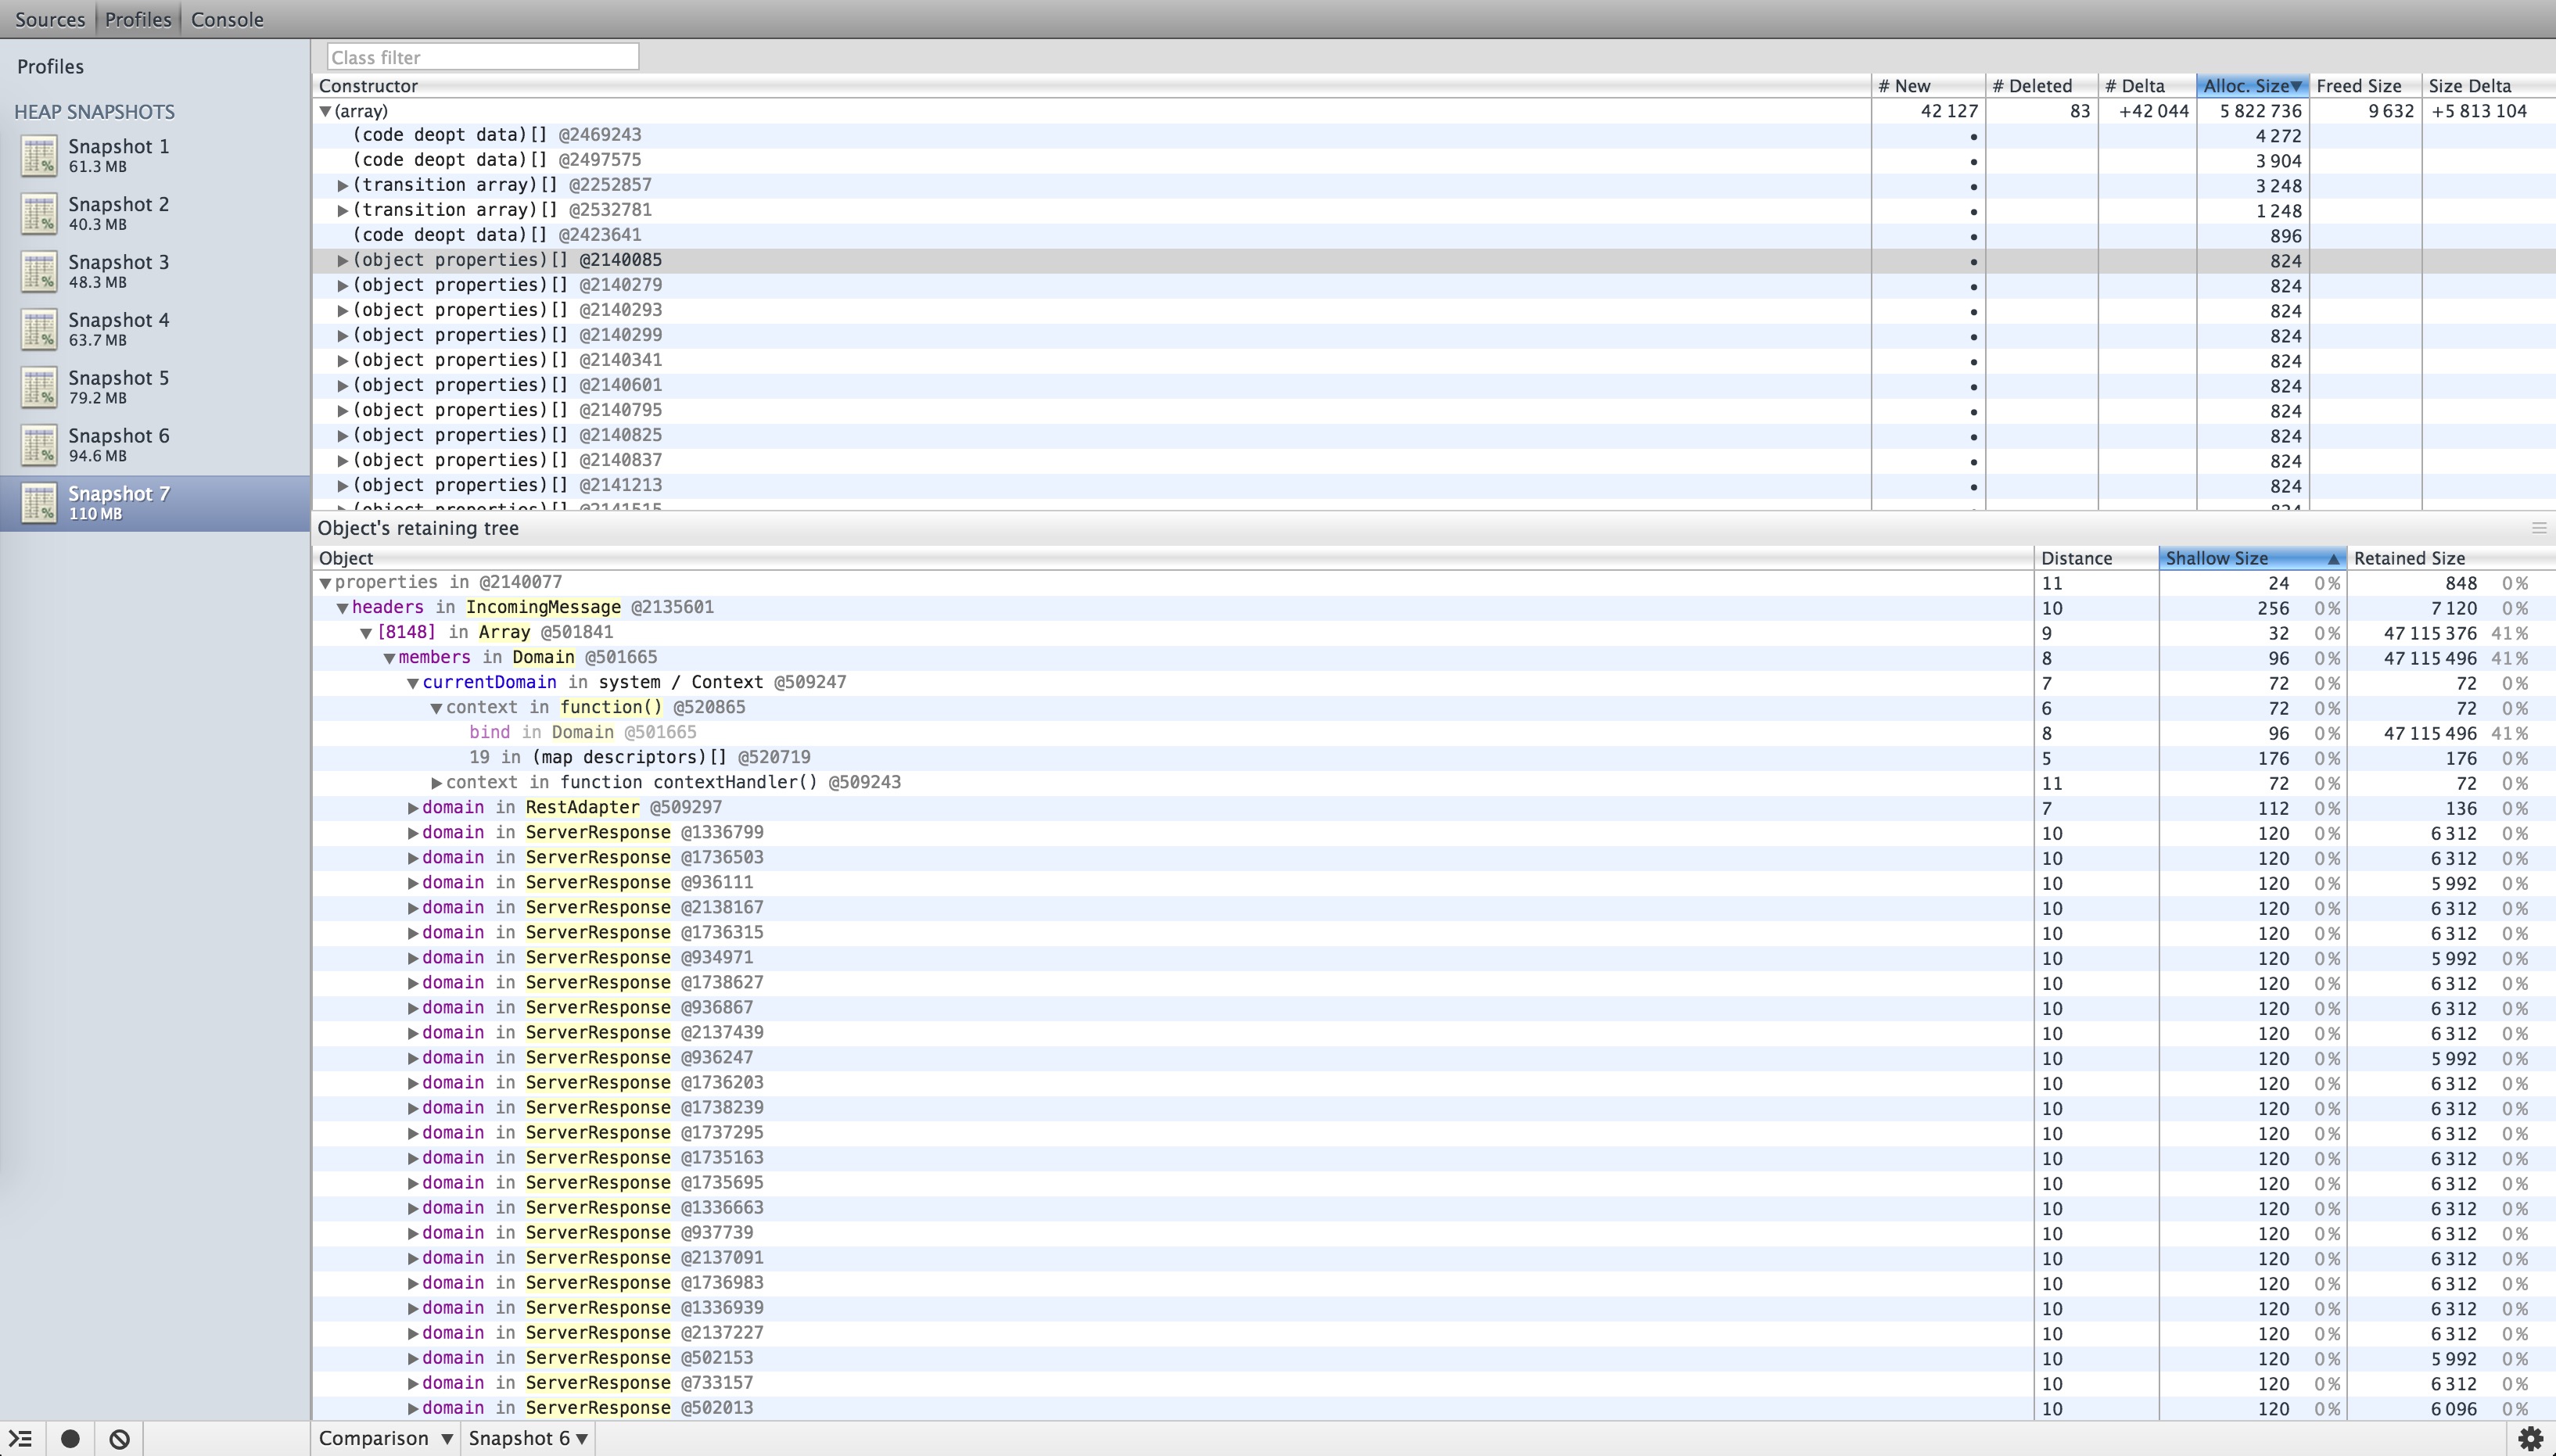
Task: Click the show console drawer icon
Action: coord(22,1439)
